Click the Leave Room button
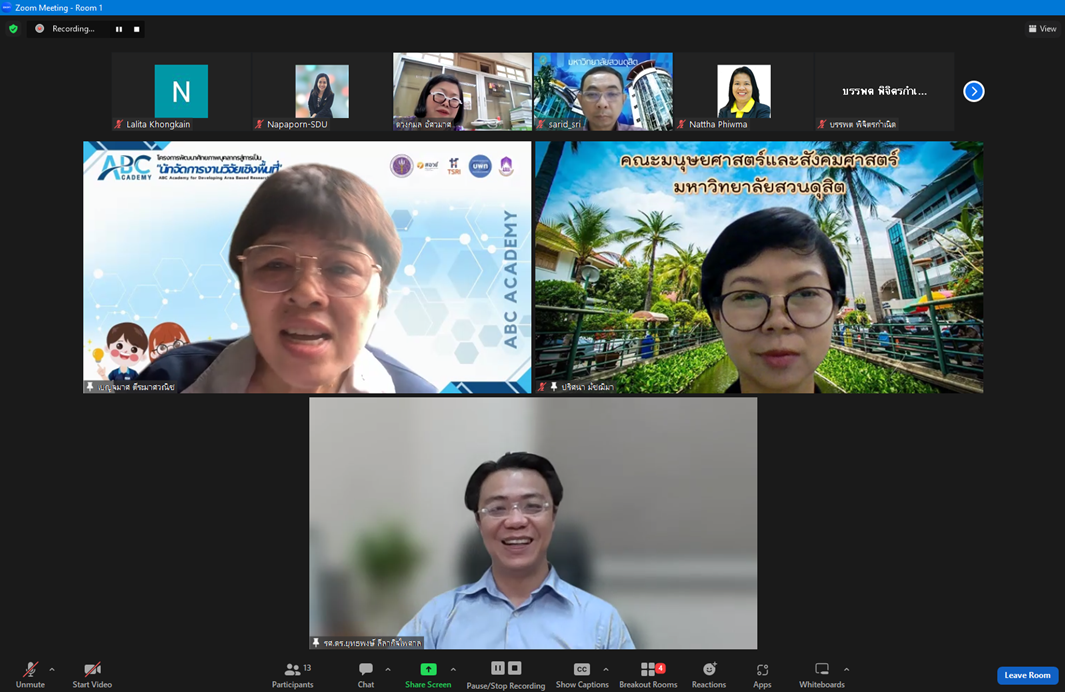The image size is (1065, 692). coord(1027,675)
